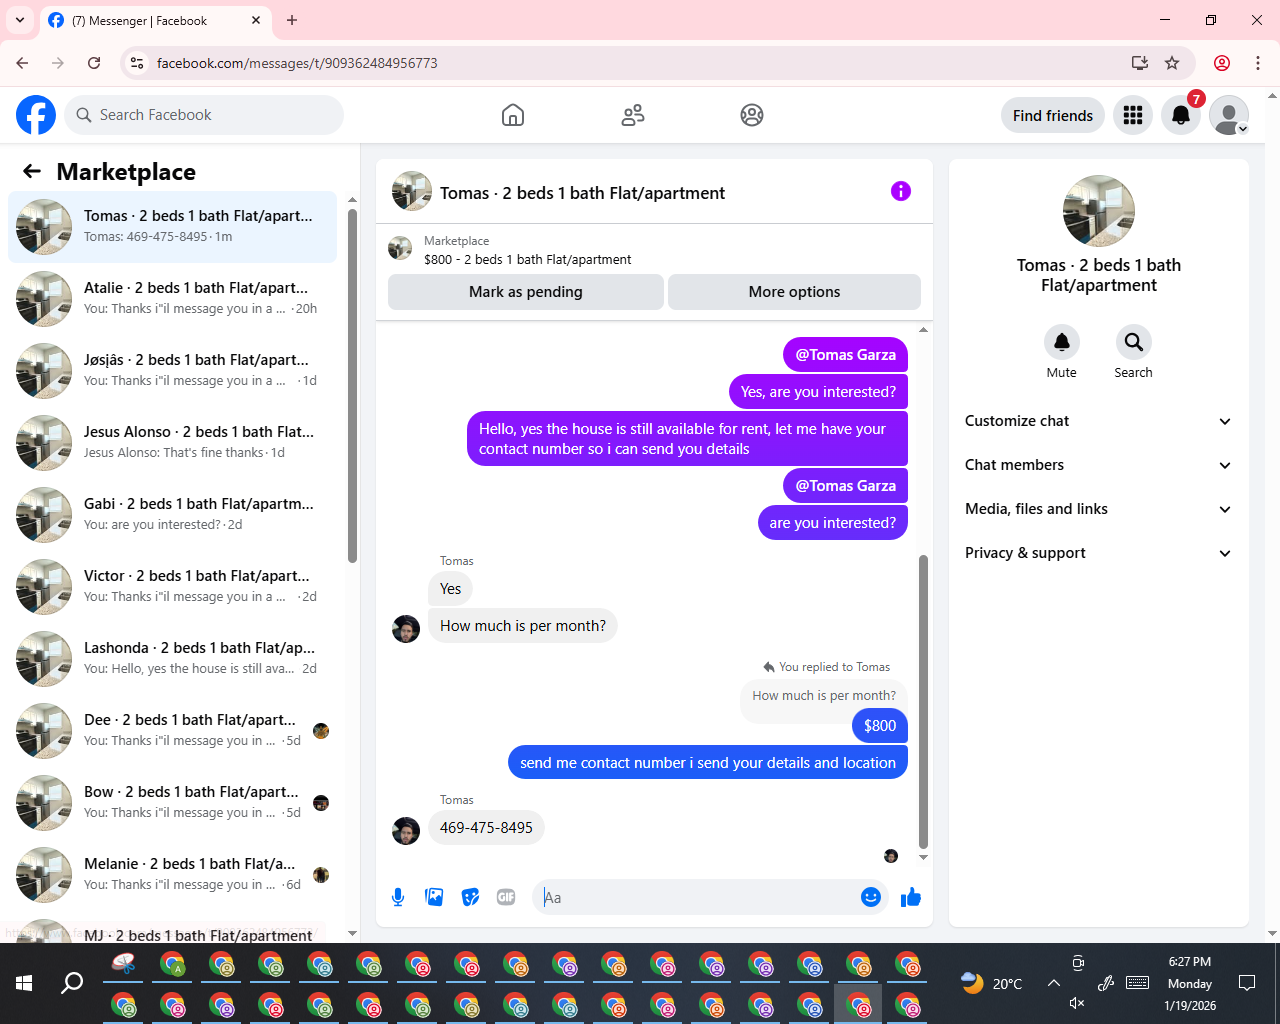Viewport: 1280px width, 1024px height.
Task: Open the emoji picker
Action: click(x=871, y=897)
